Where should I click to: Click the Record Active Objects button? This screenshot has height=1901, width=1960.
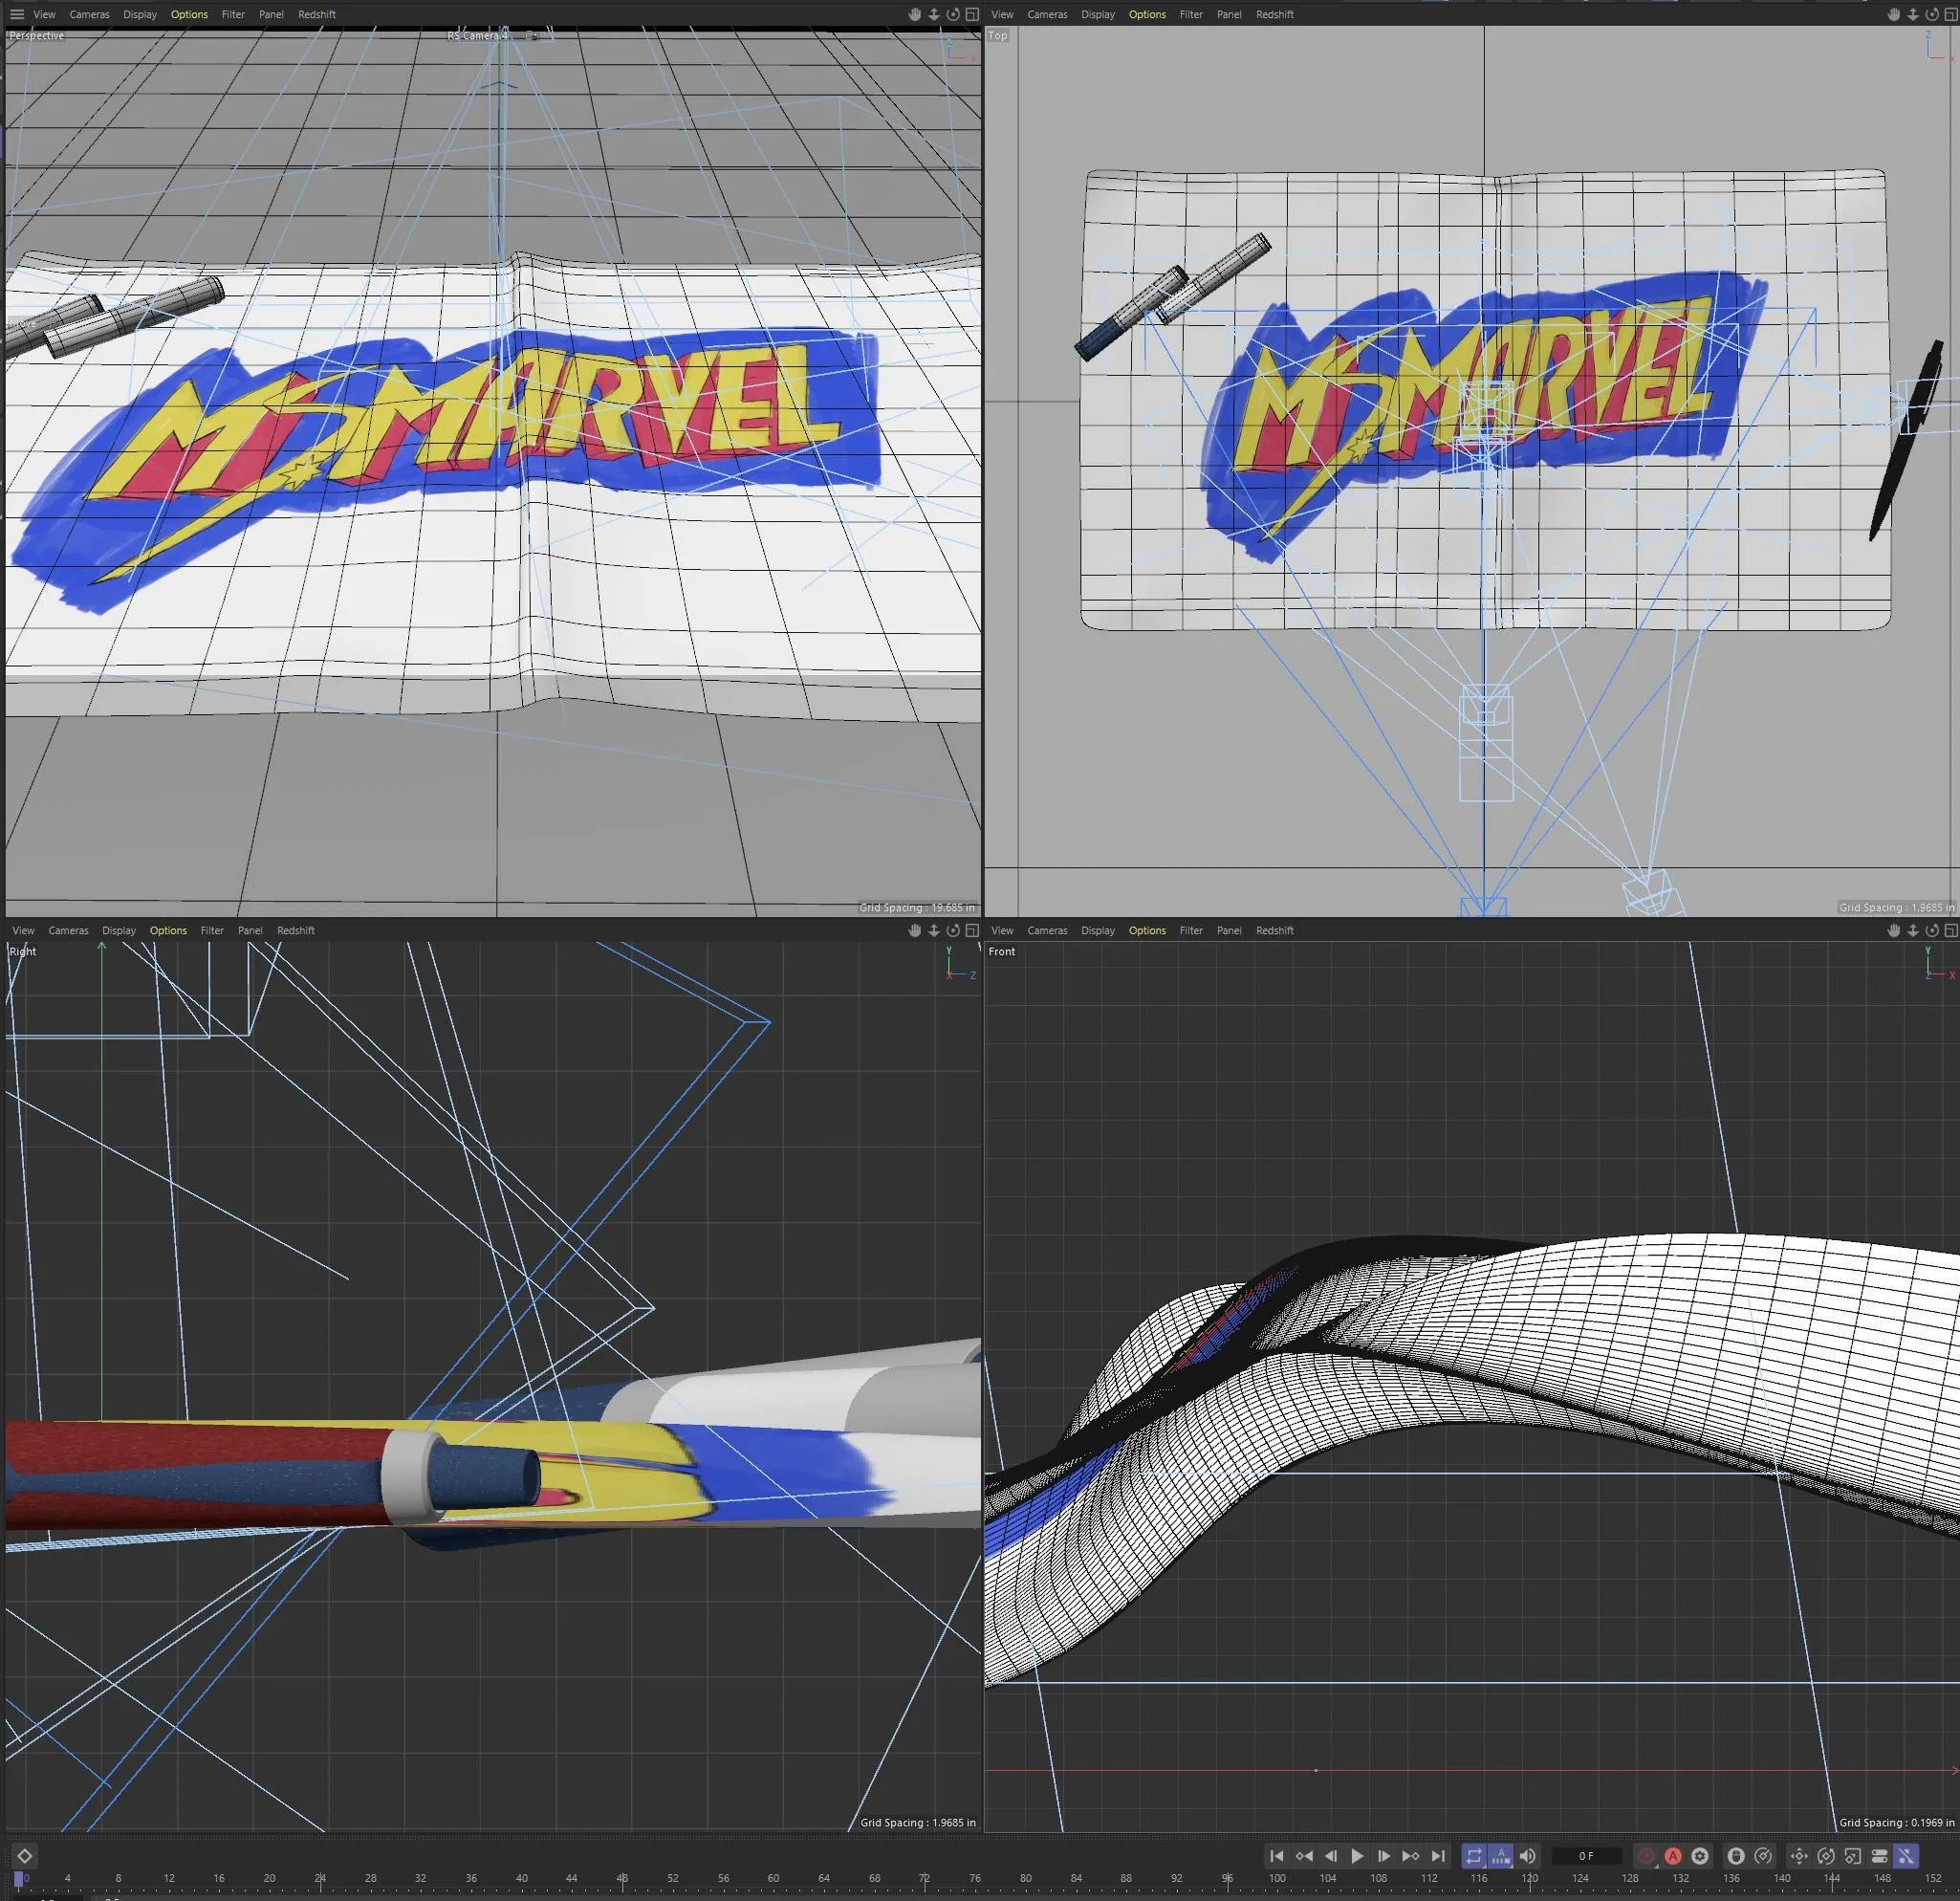(x=1645, y=1855)
